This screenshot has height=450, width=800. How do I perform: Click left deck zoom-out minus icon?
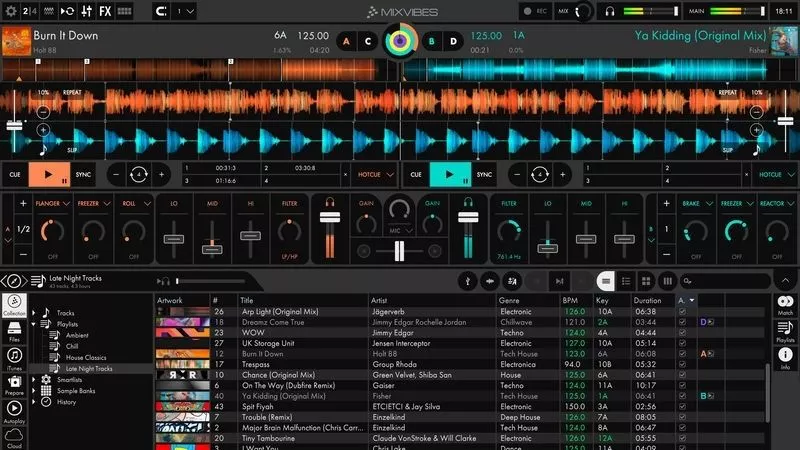(43, 112)
